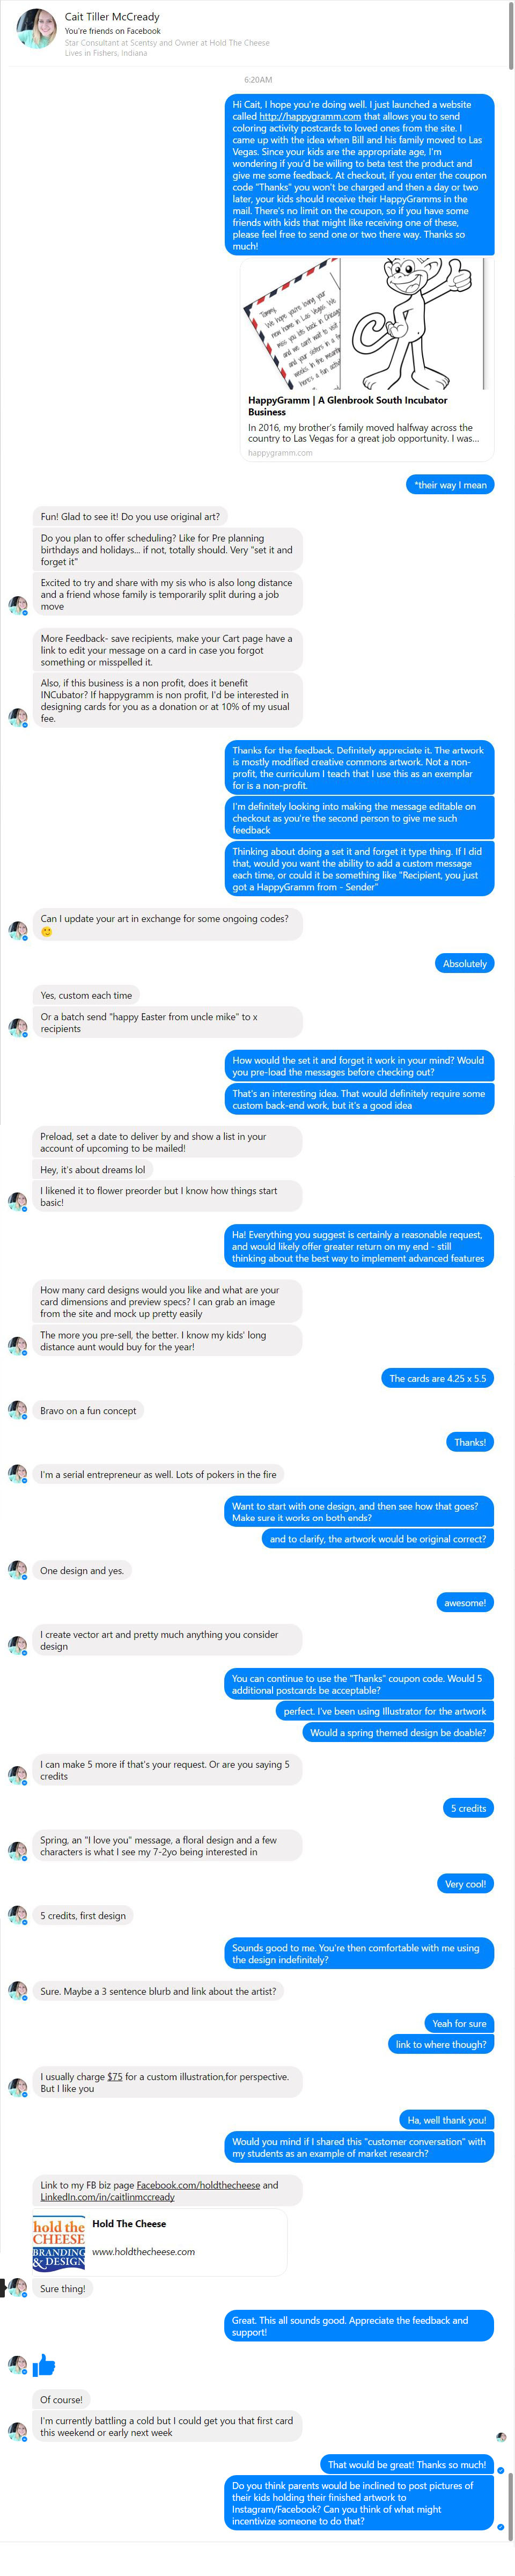Open the Facebook.com/holdthecheese link

point(198,2185)
